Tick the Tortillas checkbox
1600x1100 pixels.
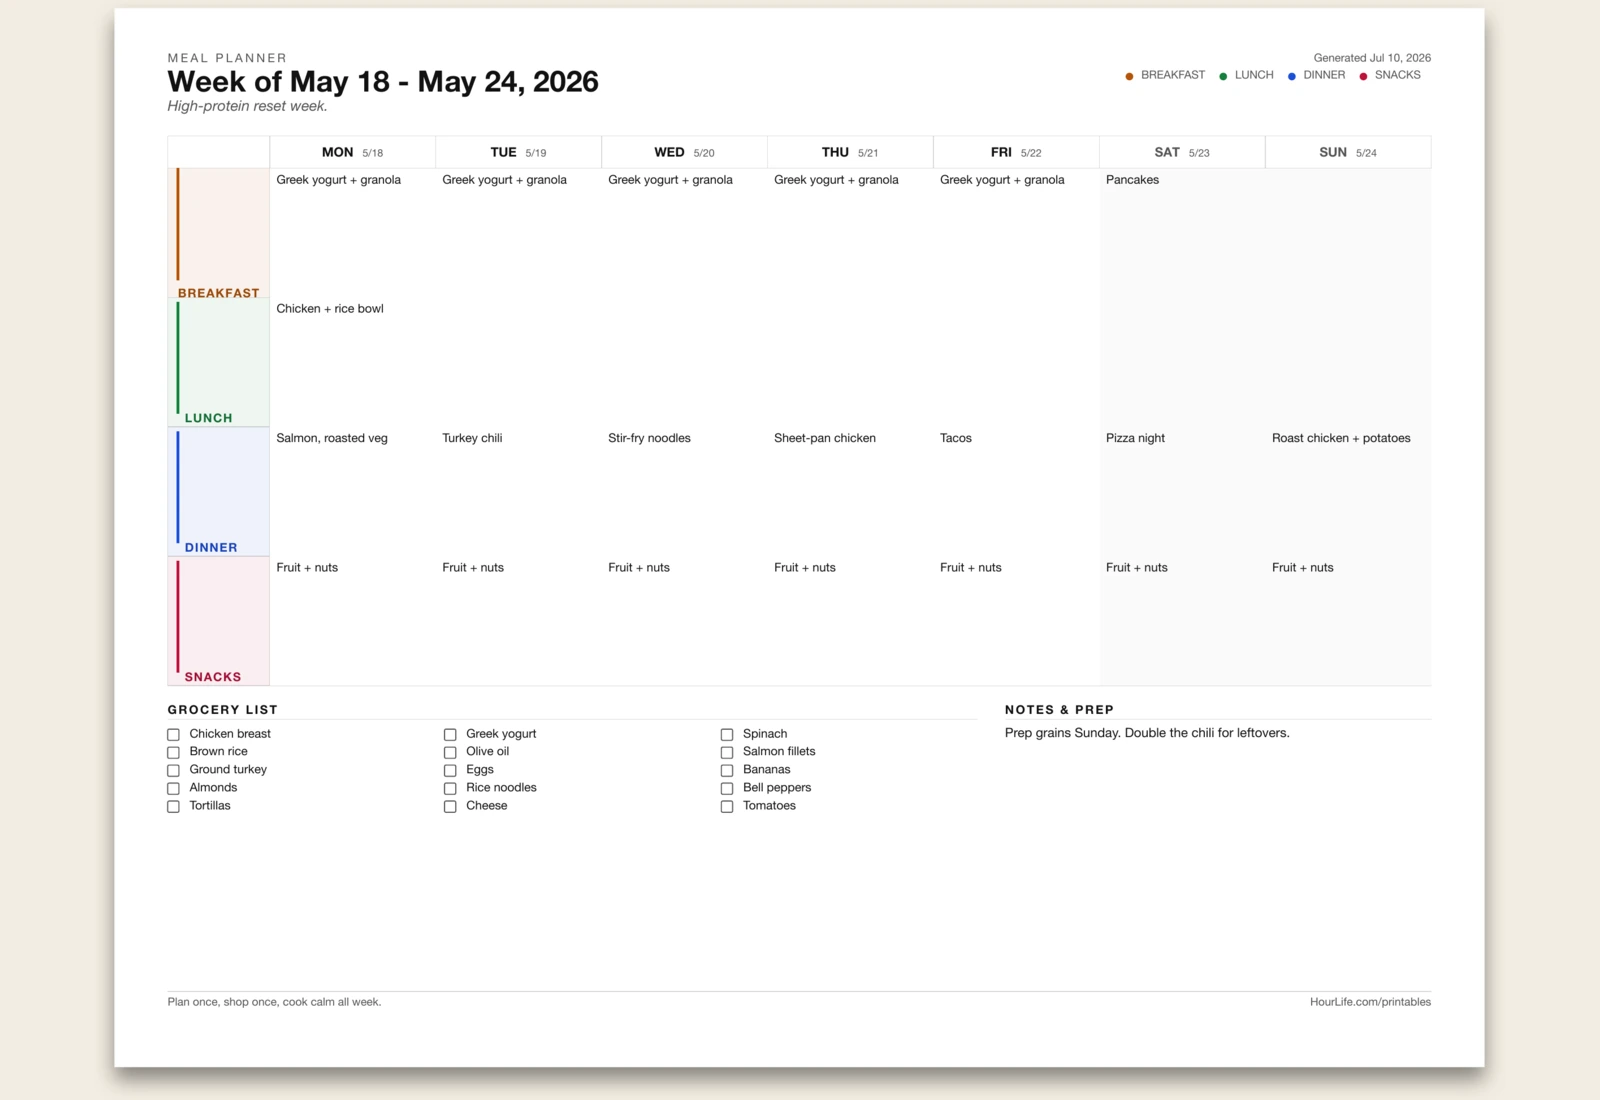point(173,806)
